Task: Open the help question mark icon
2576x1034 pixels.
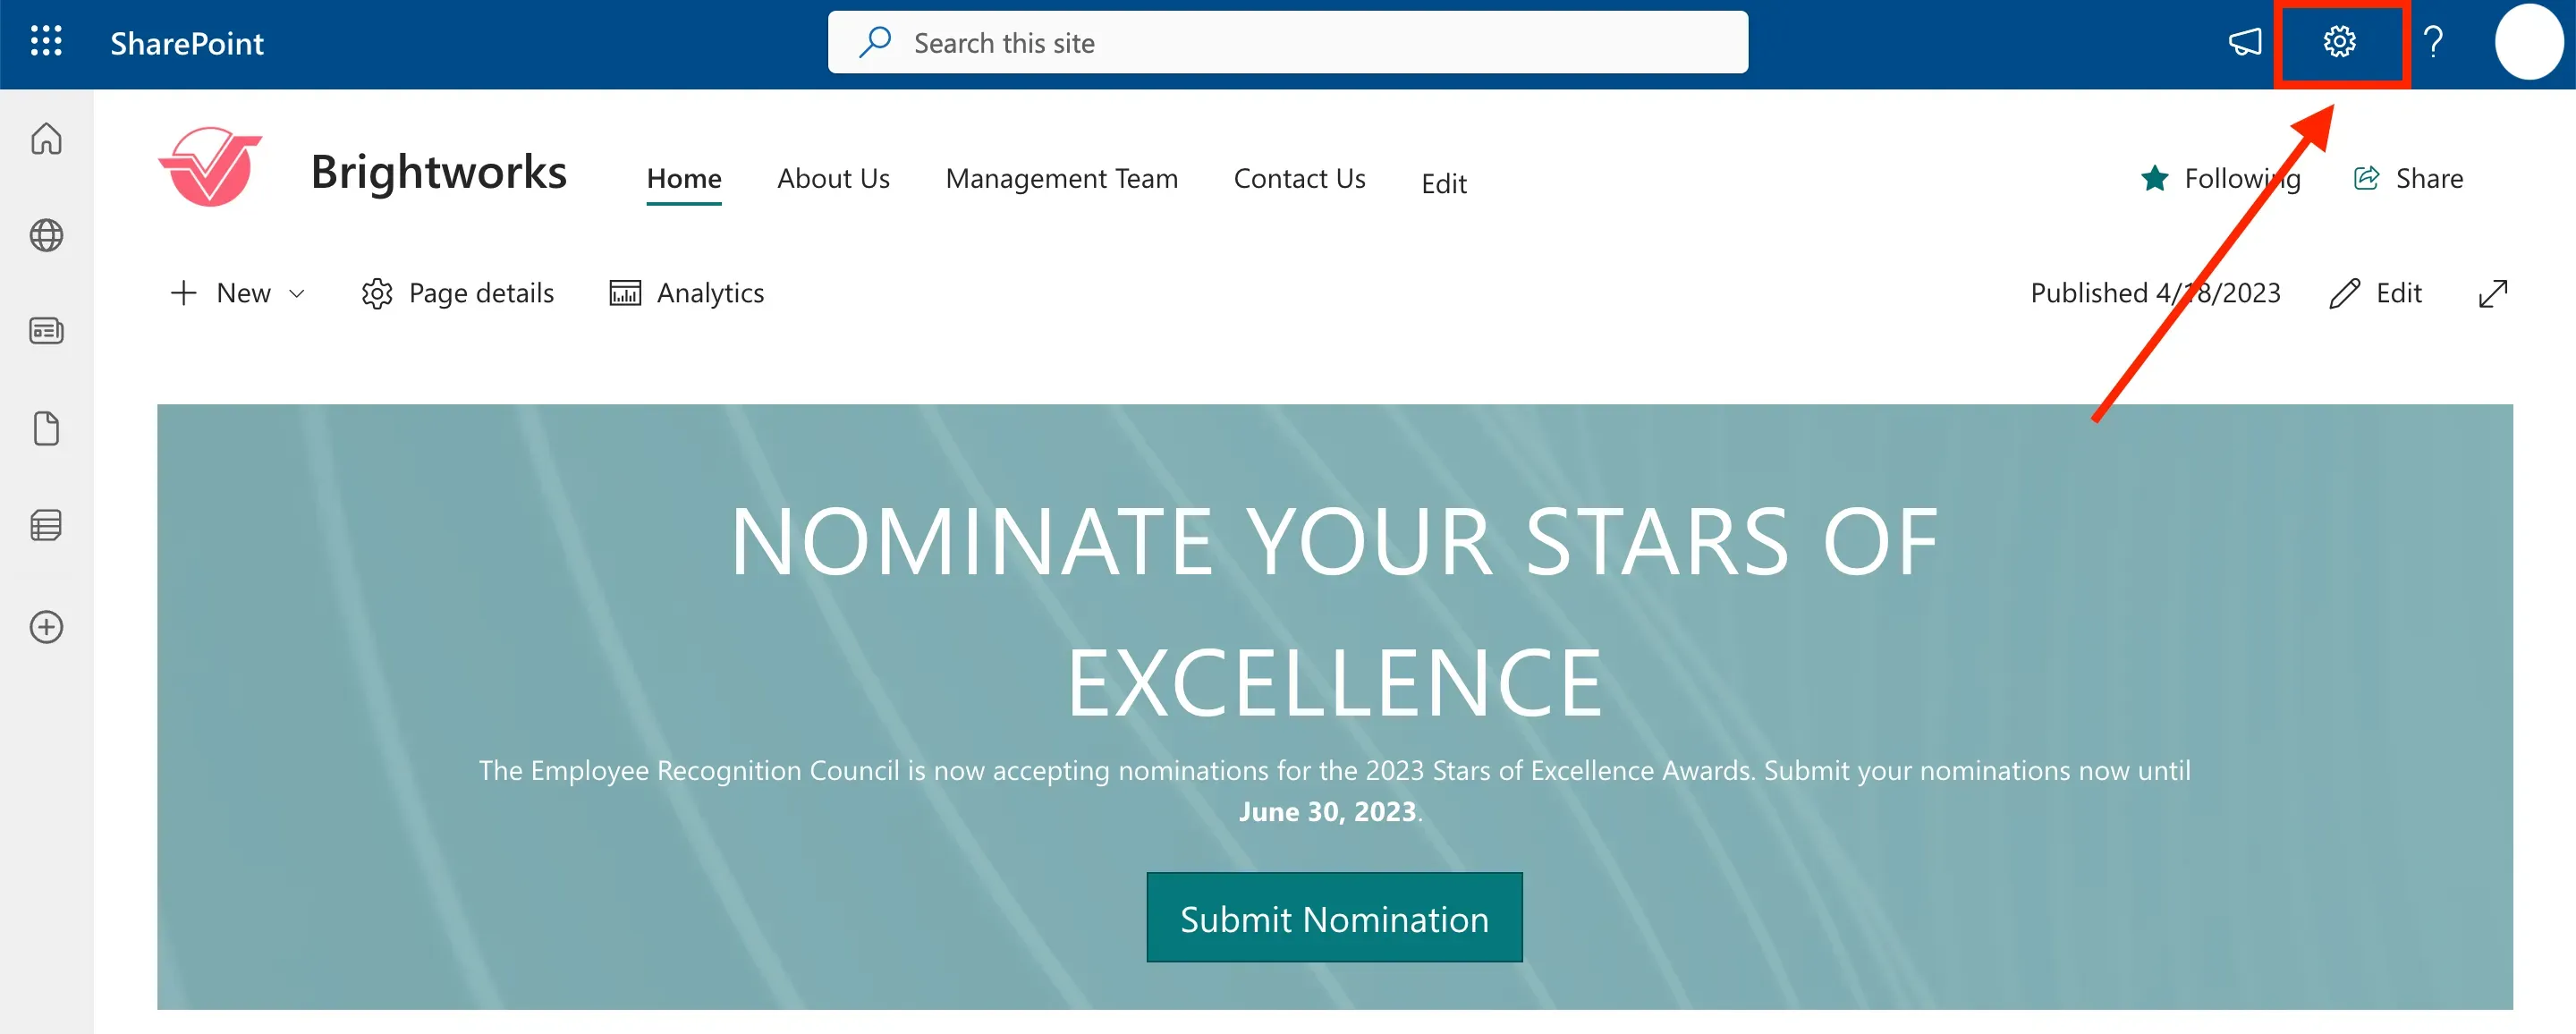Action: (2434, 42)
